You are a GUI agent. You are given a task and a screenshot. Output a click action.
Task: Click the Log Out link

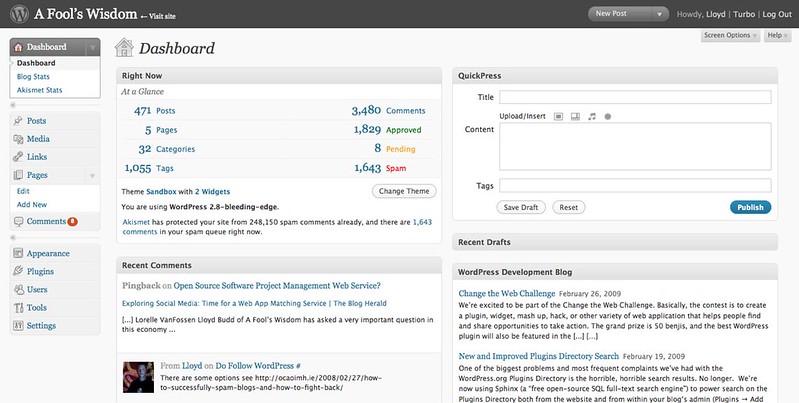[x=777, y=14]
